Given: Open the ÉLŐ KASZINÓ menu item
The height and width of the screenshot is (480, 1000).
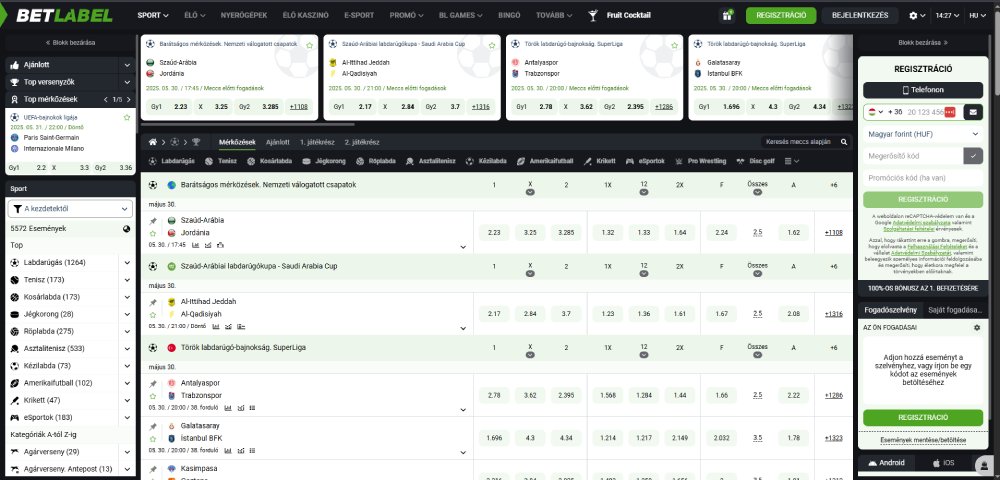Looking at the screenshot, I should coord(305,15).
